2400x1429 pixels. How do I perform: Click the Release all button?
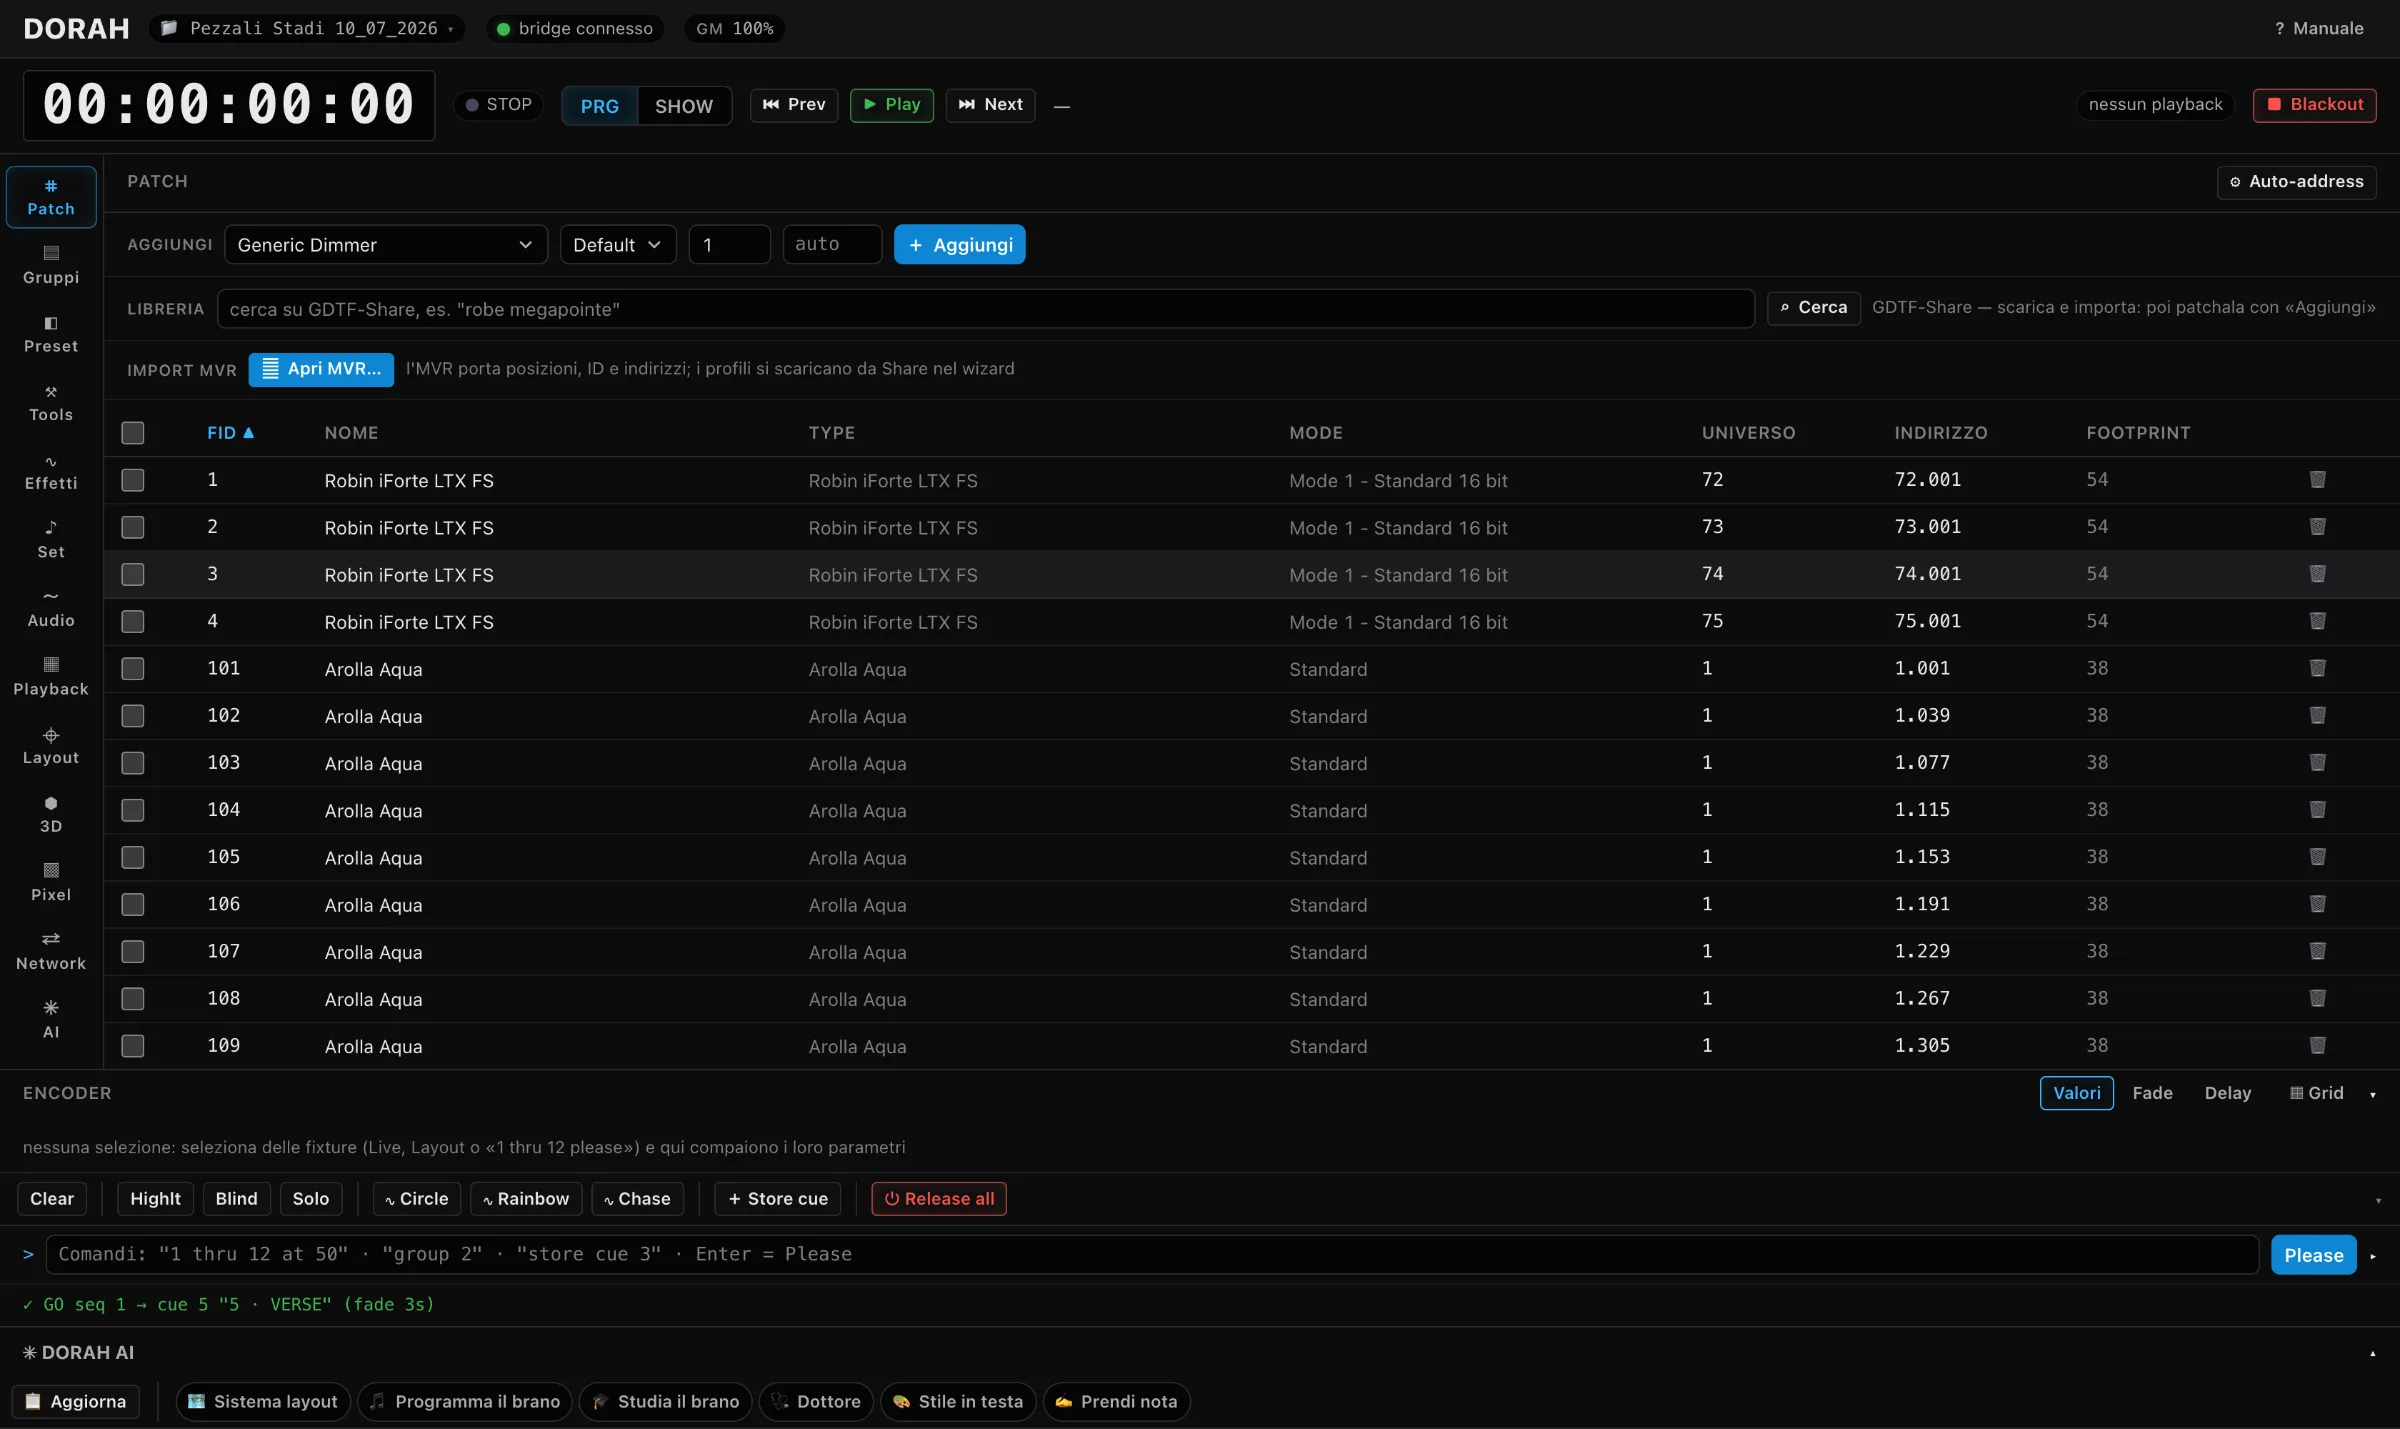coord(938,1199)
